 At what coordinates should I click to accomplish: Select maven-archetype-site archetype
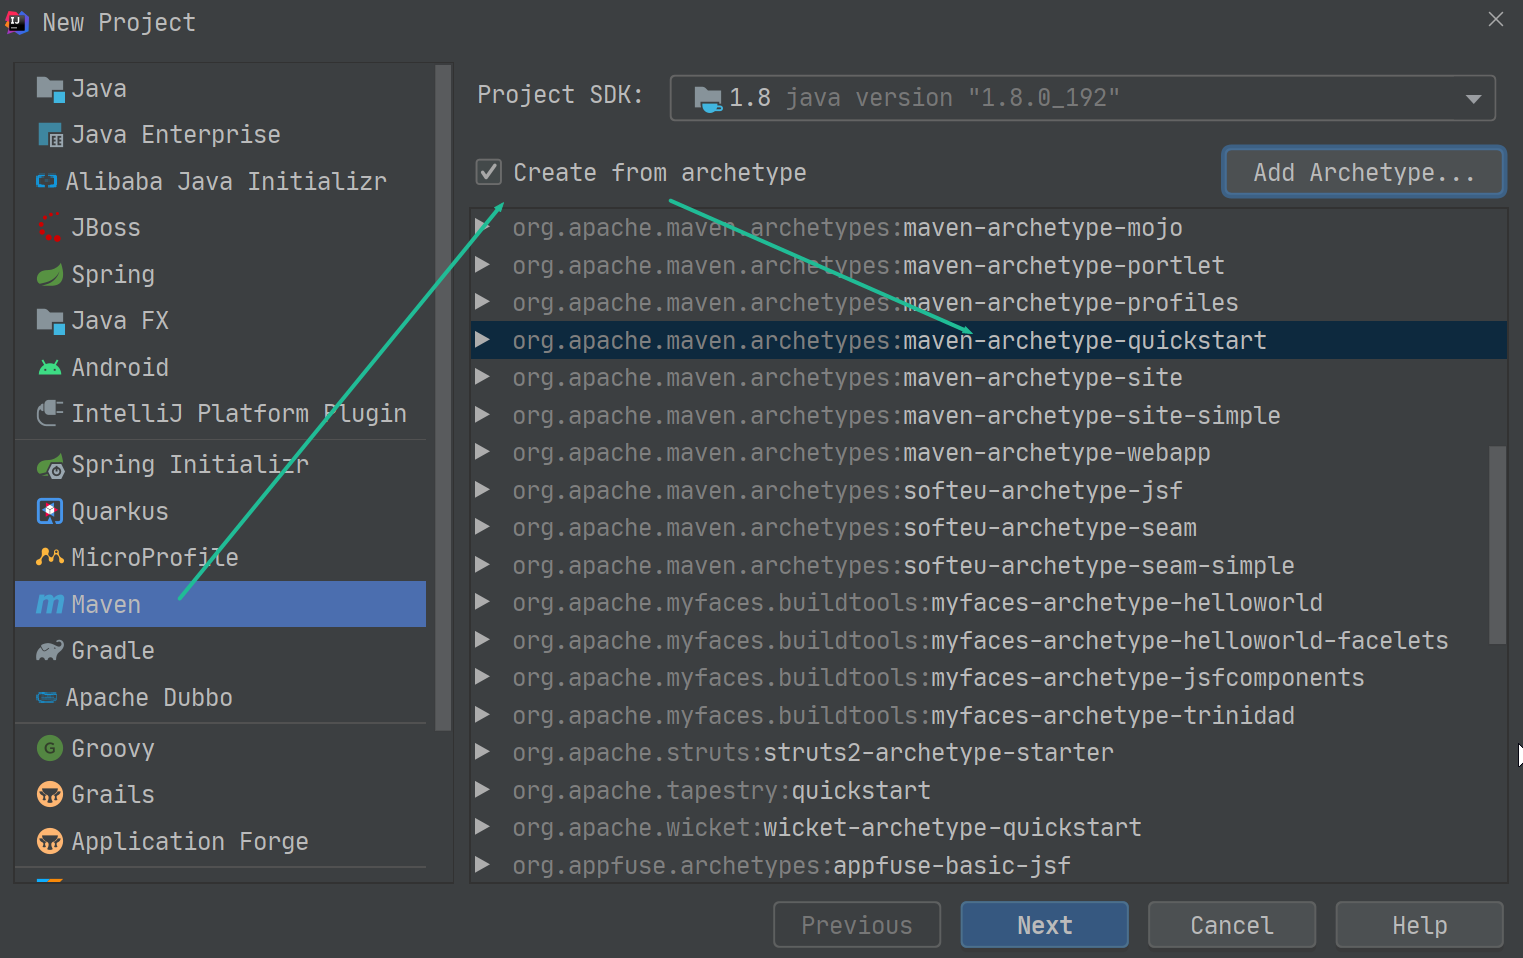(x=989, y=378)
